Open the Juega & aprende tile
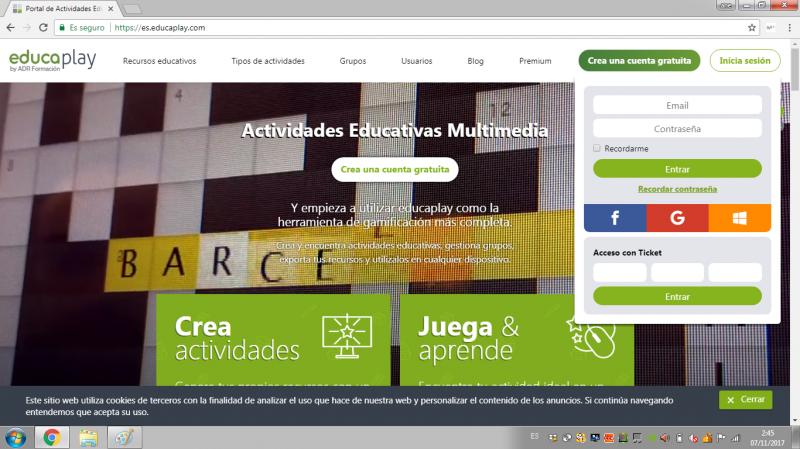The image size is (800, 449). [x=517, y=340]
